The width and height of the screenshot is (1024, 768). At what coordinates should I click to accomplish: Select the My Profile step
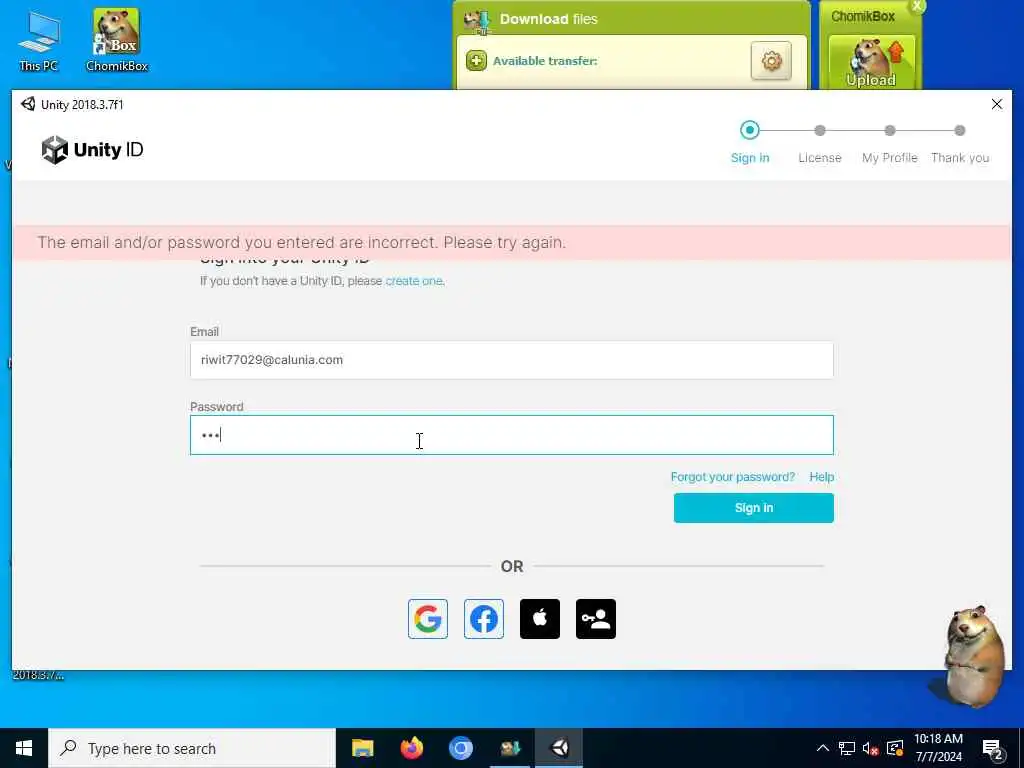coord(889,145)
